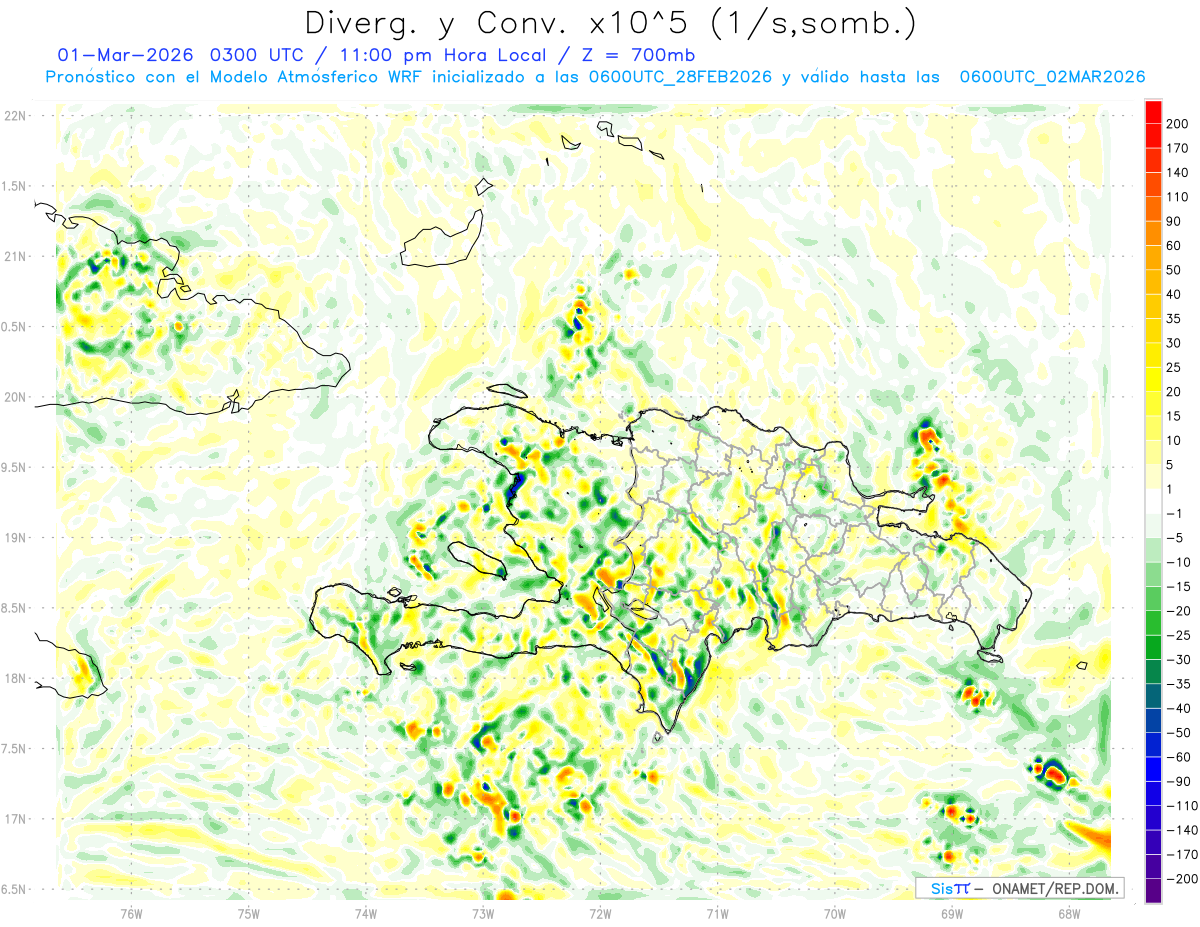Screen dimensions: 1200x927
Task: Click the '-25' colorbar value
Action: click(1177, 635)
